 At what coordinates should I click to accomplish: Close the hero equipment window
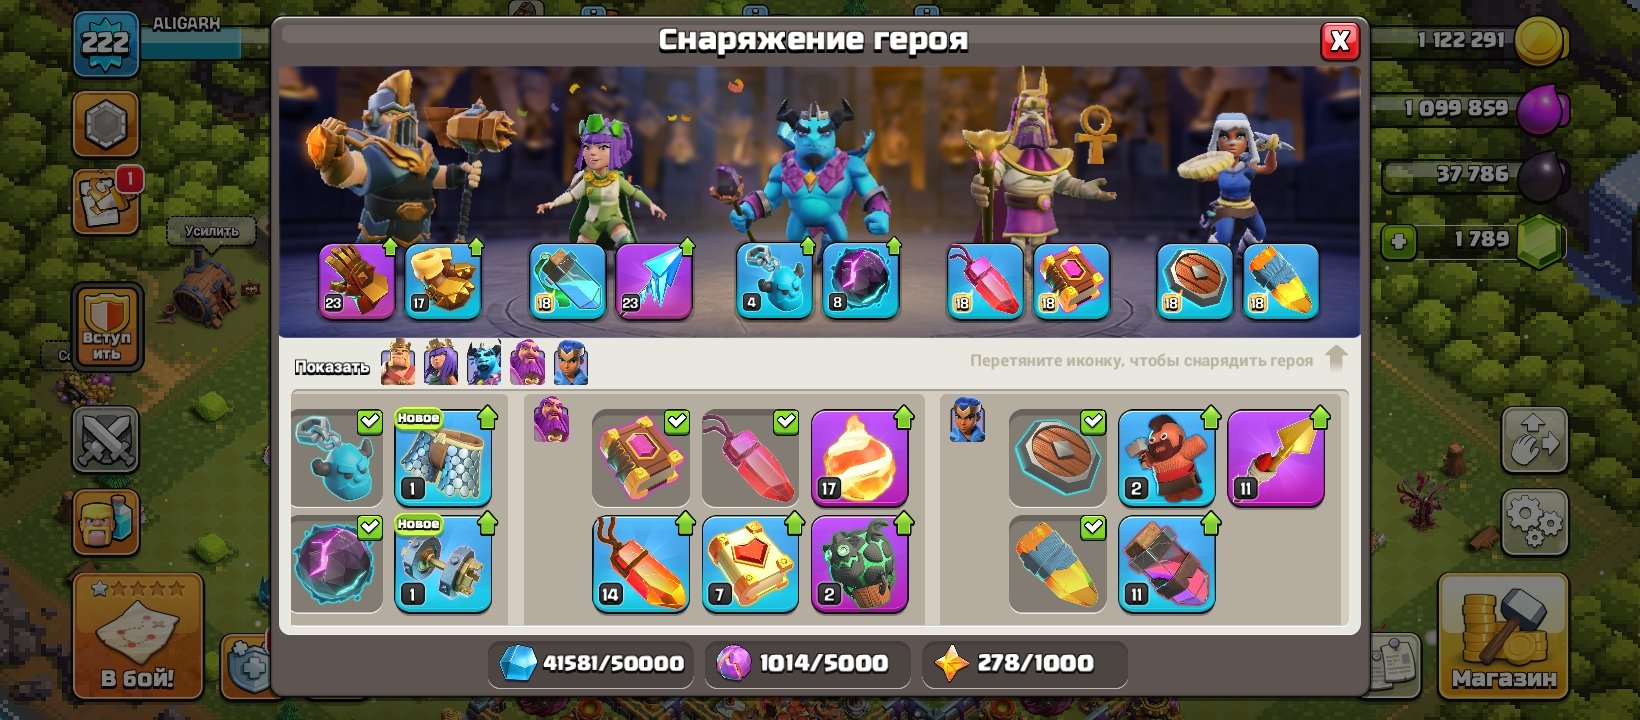coord(1340,41)
